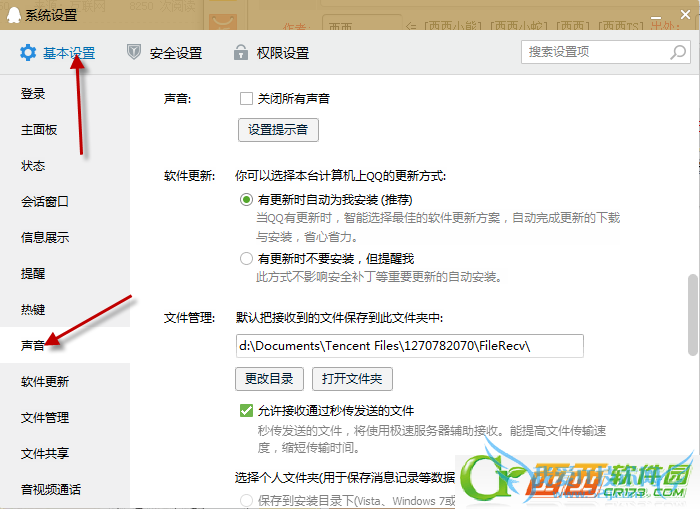Open 会话窗口 settings in sidebar

pyautogui.click(x=45, y=202)
